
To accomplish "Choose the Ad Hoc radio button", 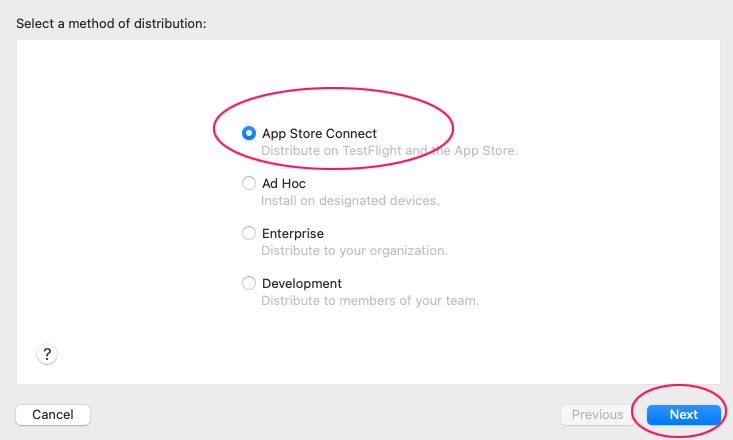I will tap(249, 183).
